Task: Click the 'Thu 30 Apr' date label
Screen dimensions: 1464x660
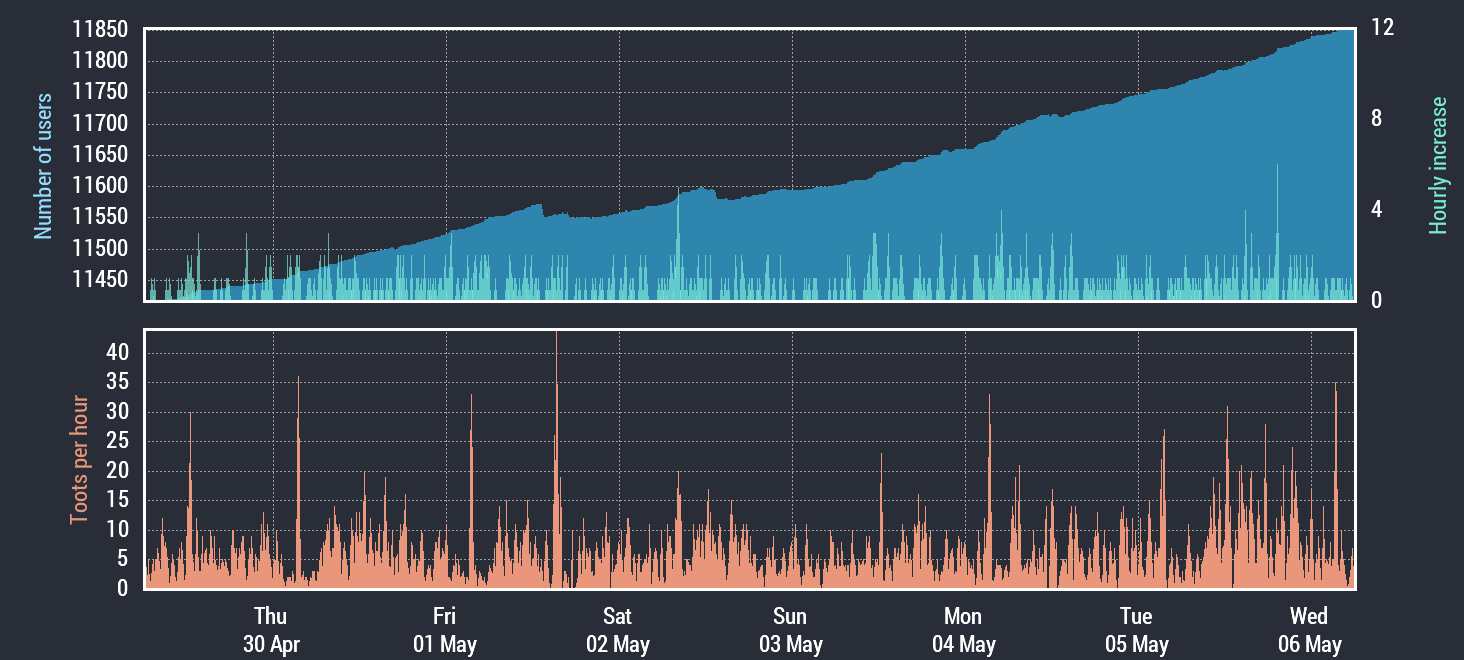Action: tap(271, 630)
